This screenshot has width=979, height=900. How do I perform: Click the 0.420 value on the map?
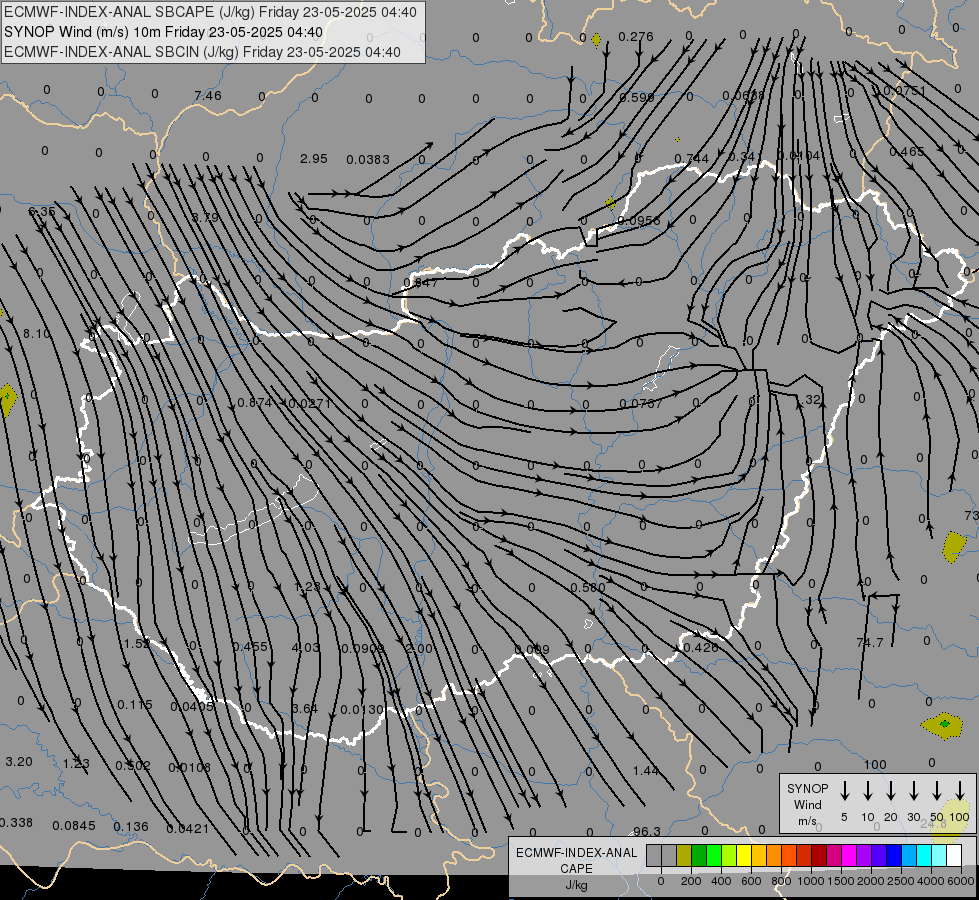701,648
